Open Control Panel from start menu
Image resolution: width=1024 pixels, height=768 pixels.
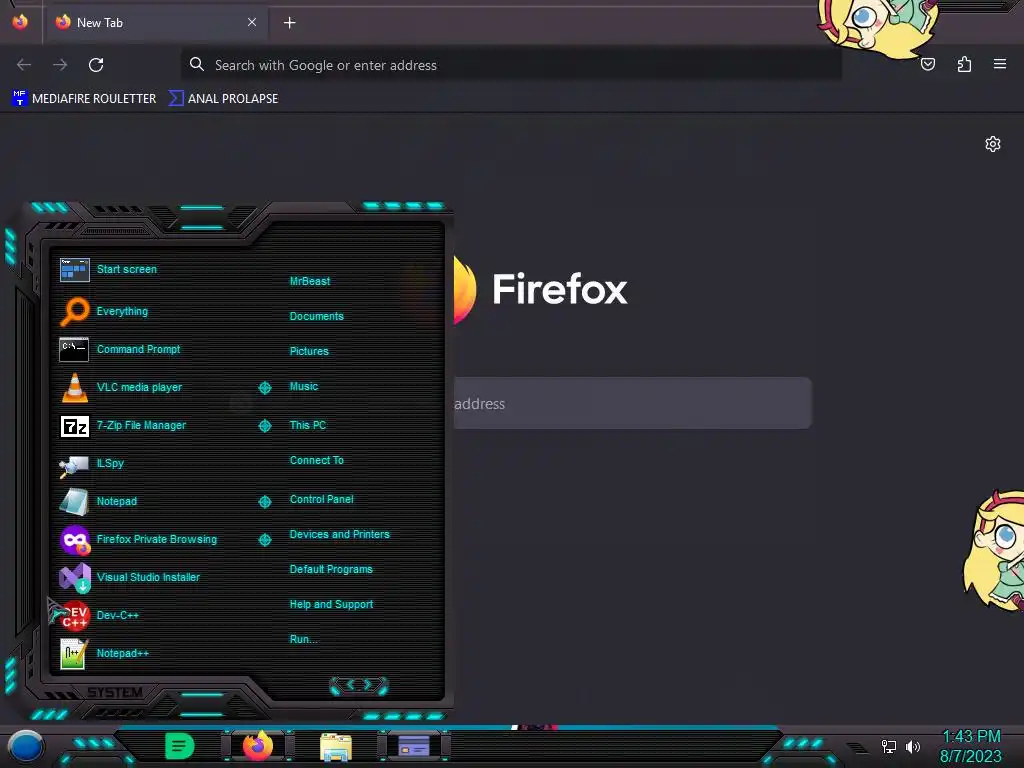tap(321, 499)
